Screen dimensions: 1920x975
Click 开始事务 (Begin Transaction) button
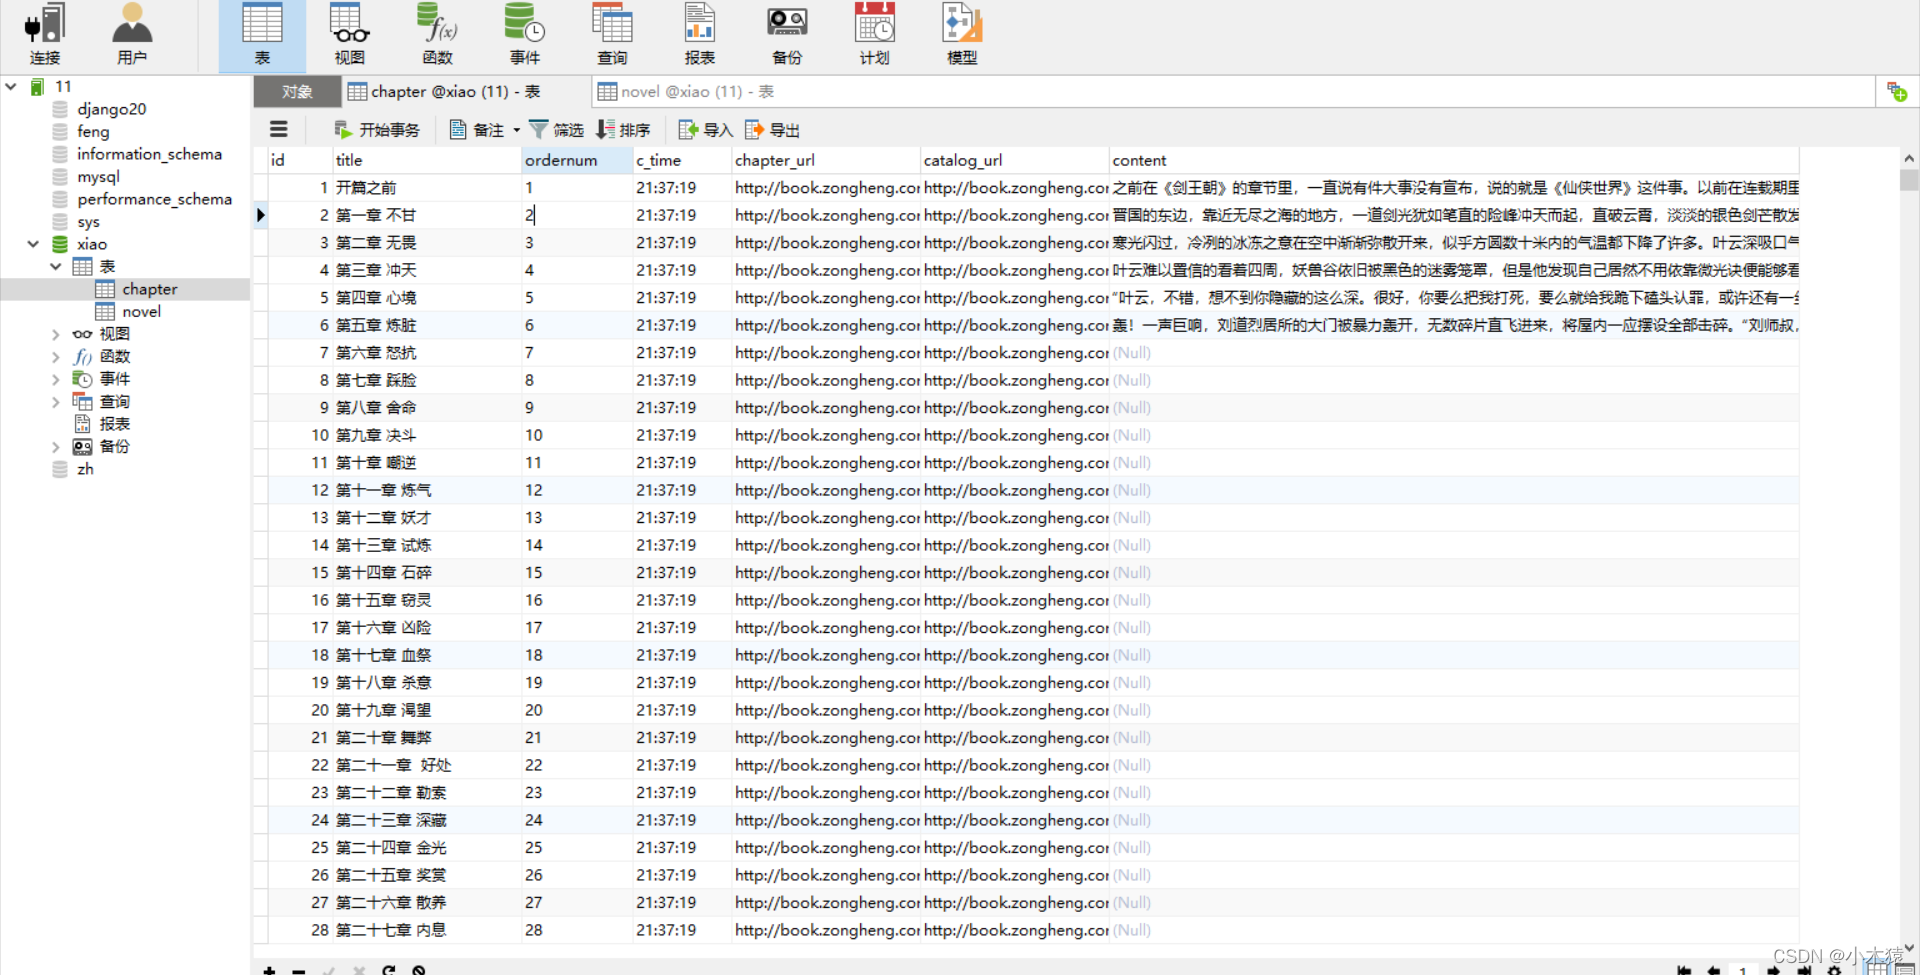pos(377,130)
